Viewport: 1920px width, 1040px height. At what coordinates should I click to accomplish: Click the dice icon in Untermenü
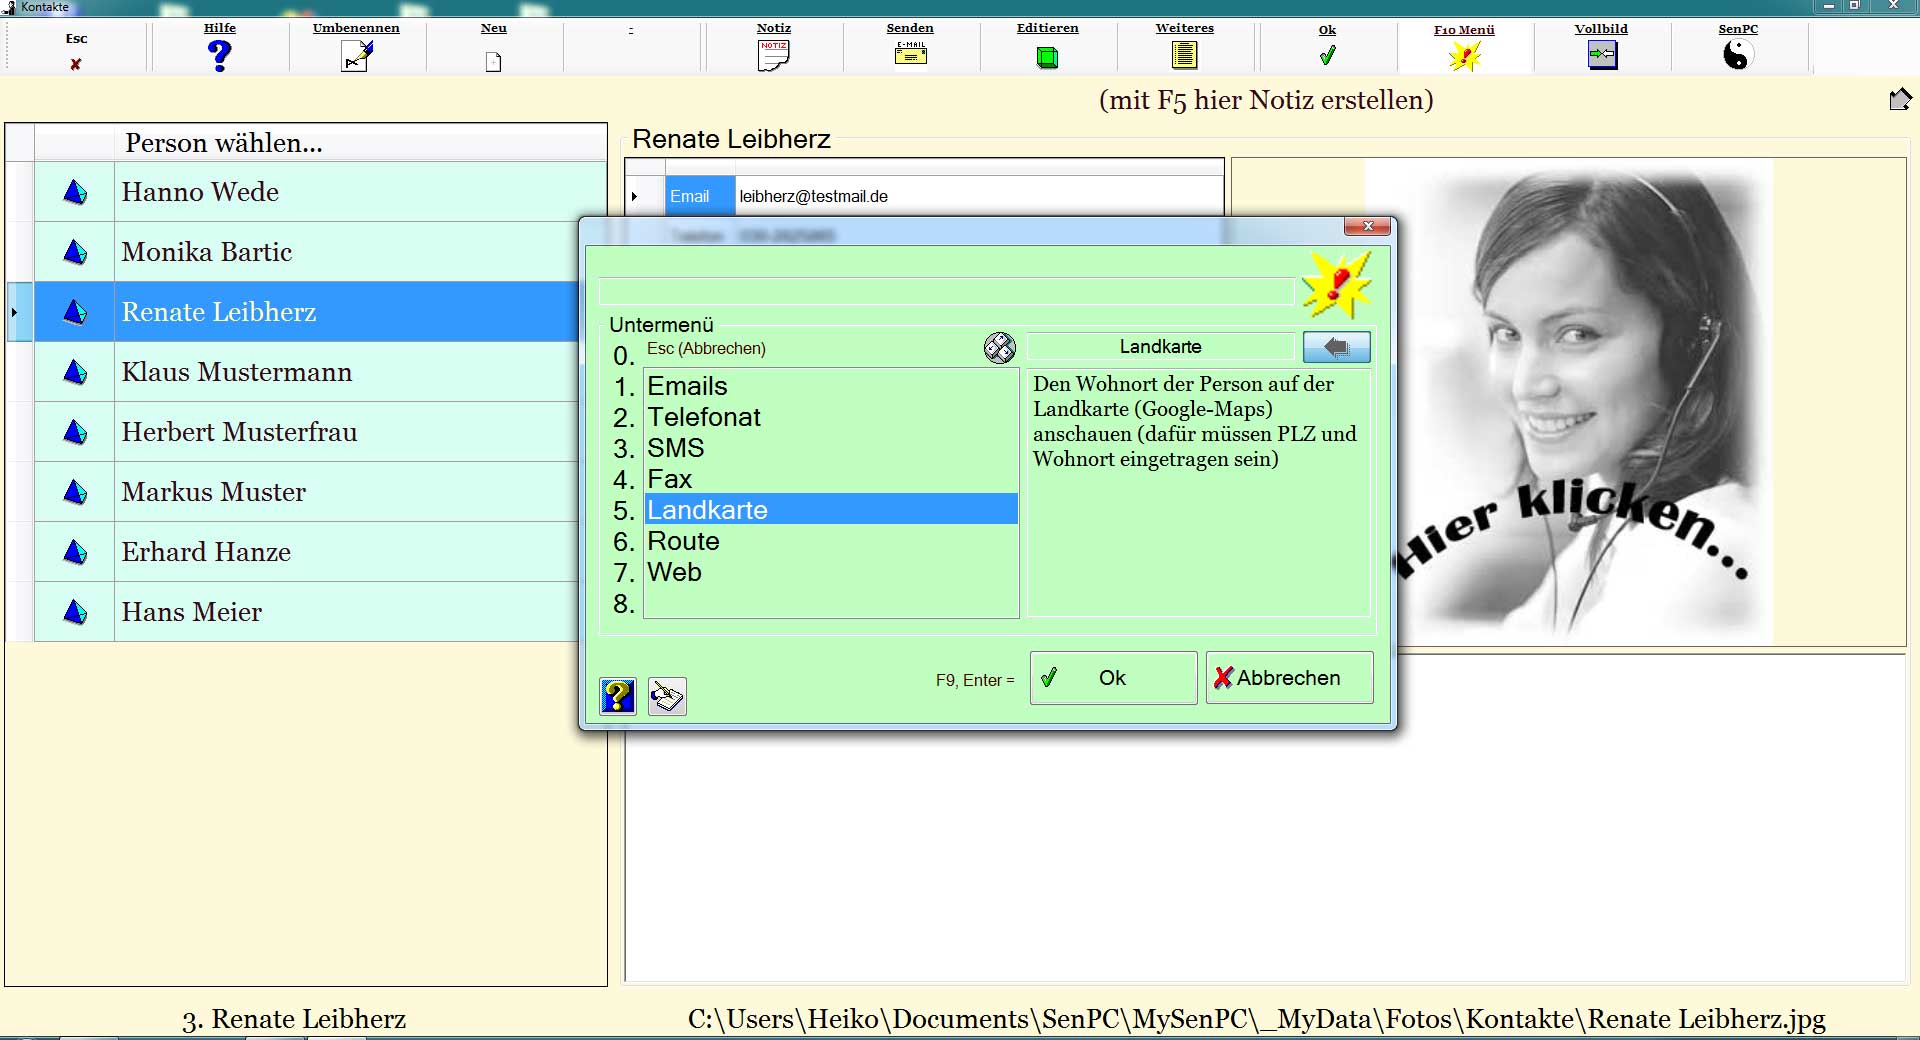(999, 348)
